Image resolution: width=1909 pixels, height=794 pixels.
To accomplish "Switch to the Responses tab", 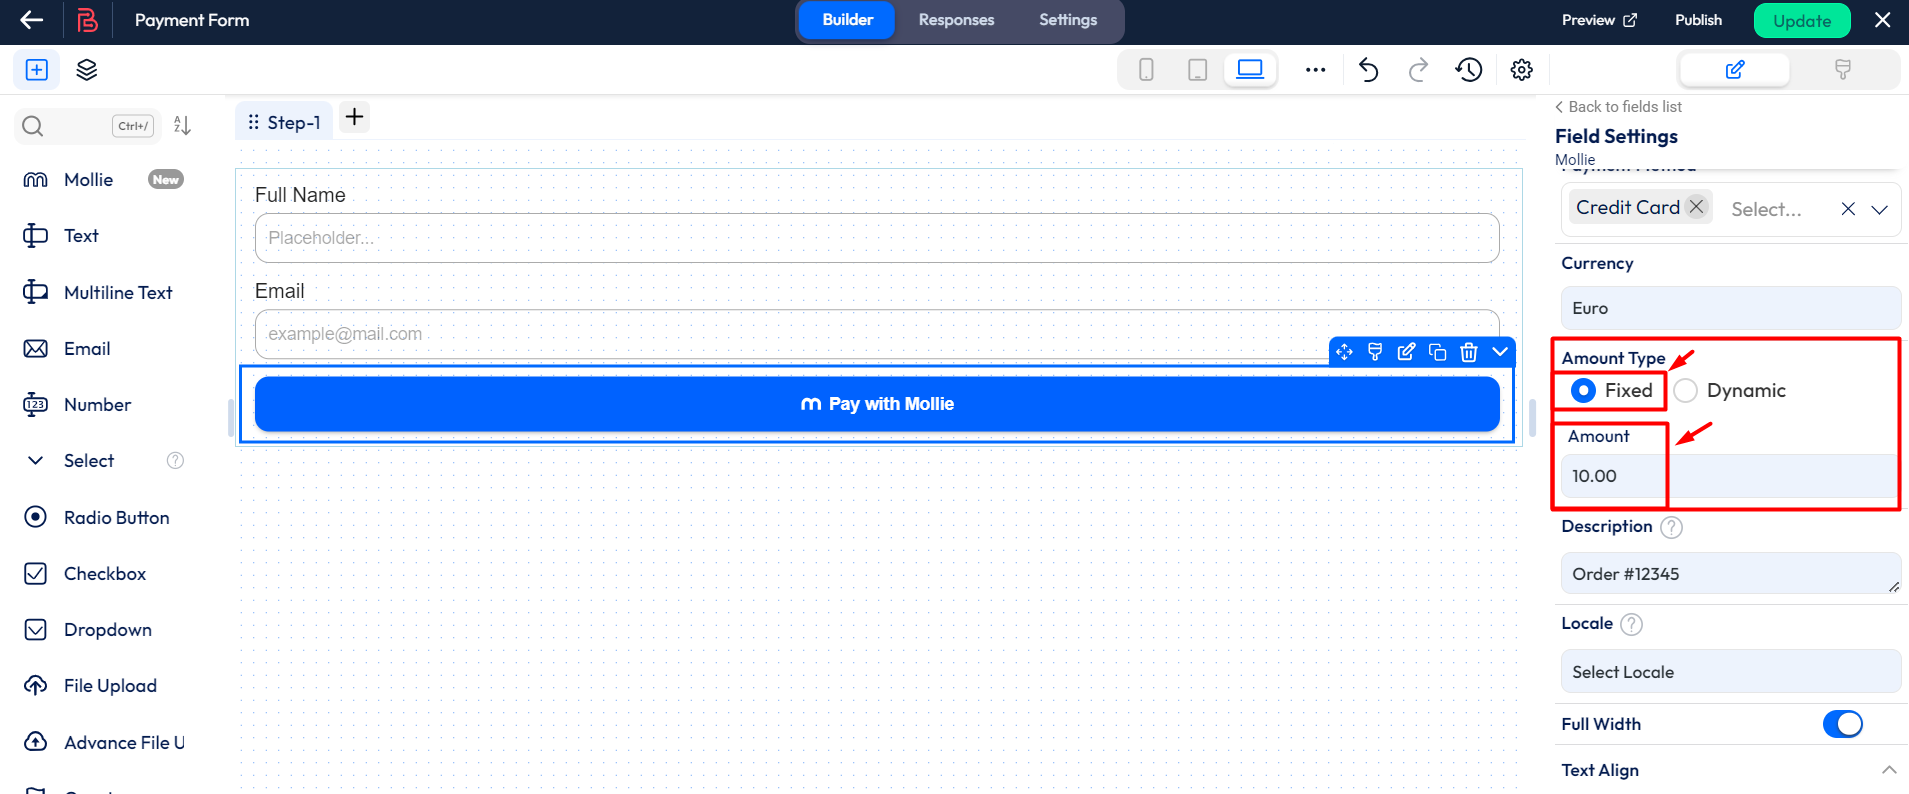I will pos(956,20).
